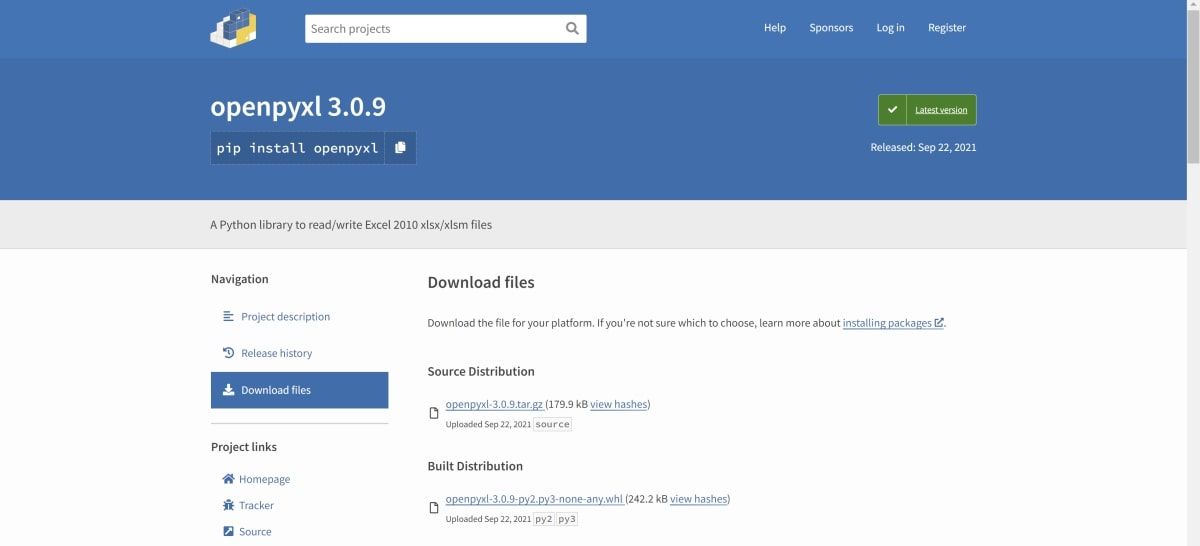
Task: Copy the pip install command to clipboard
Action: click(x=400, y=148)
